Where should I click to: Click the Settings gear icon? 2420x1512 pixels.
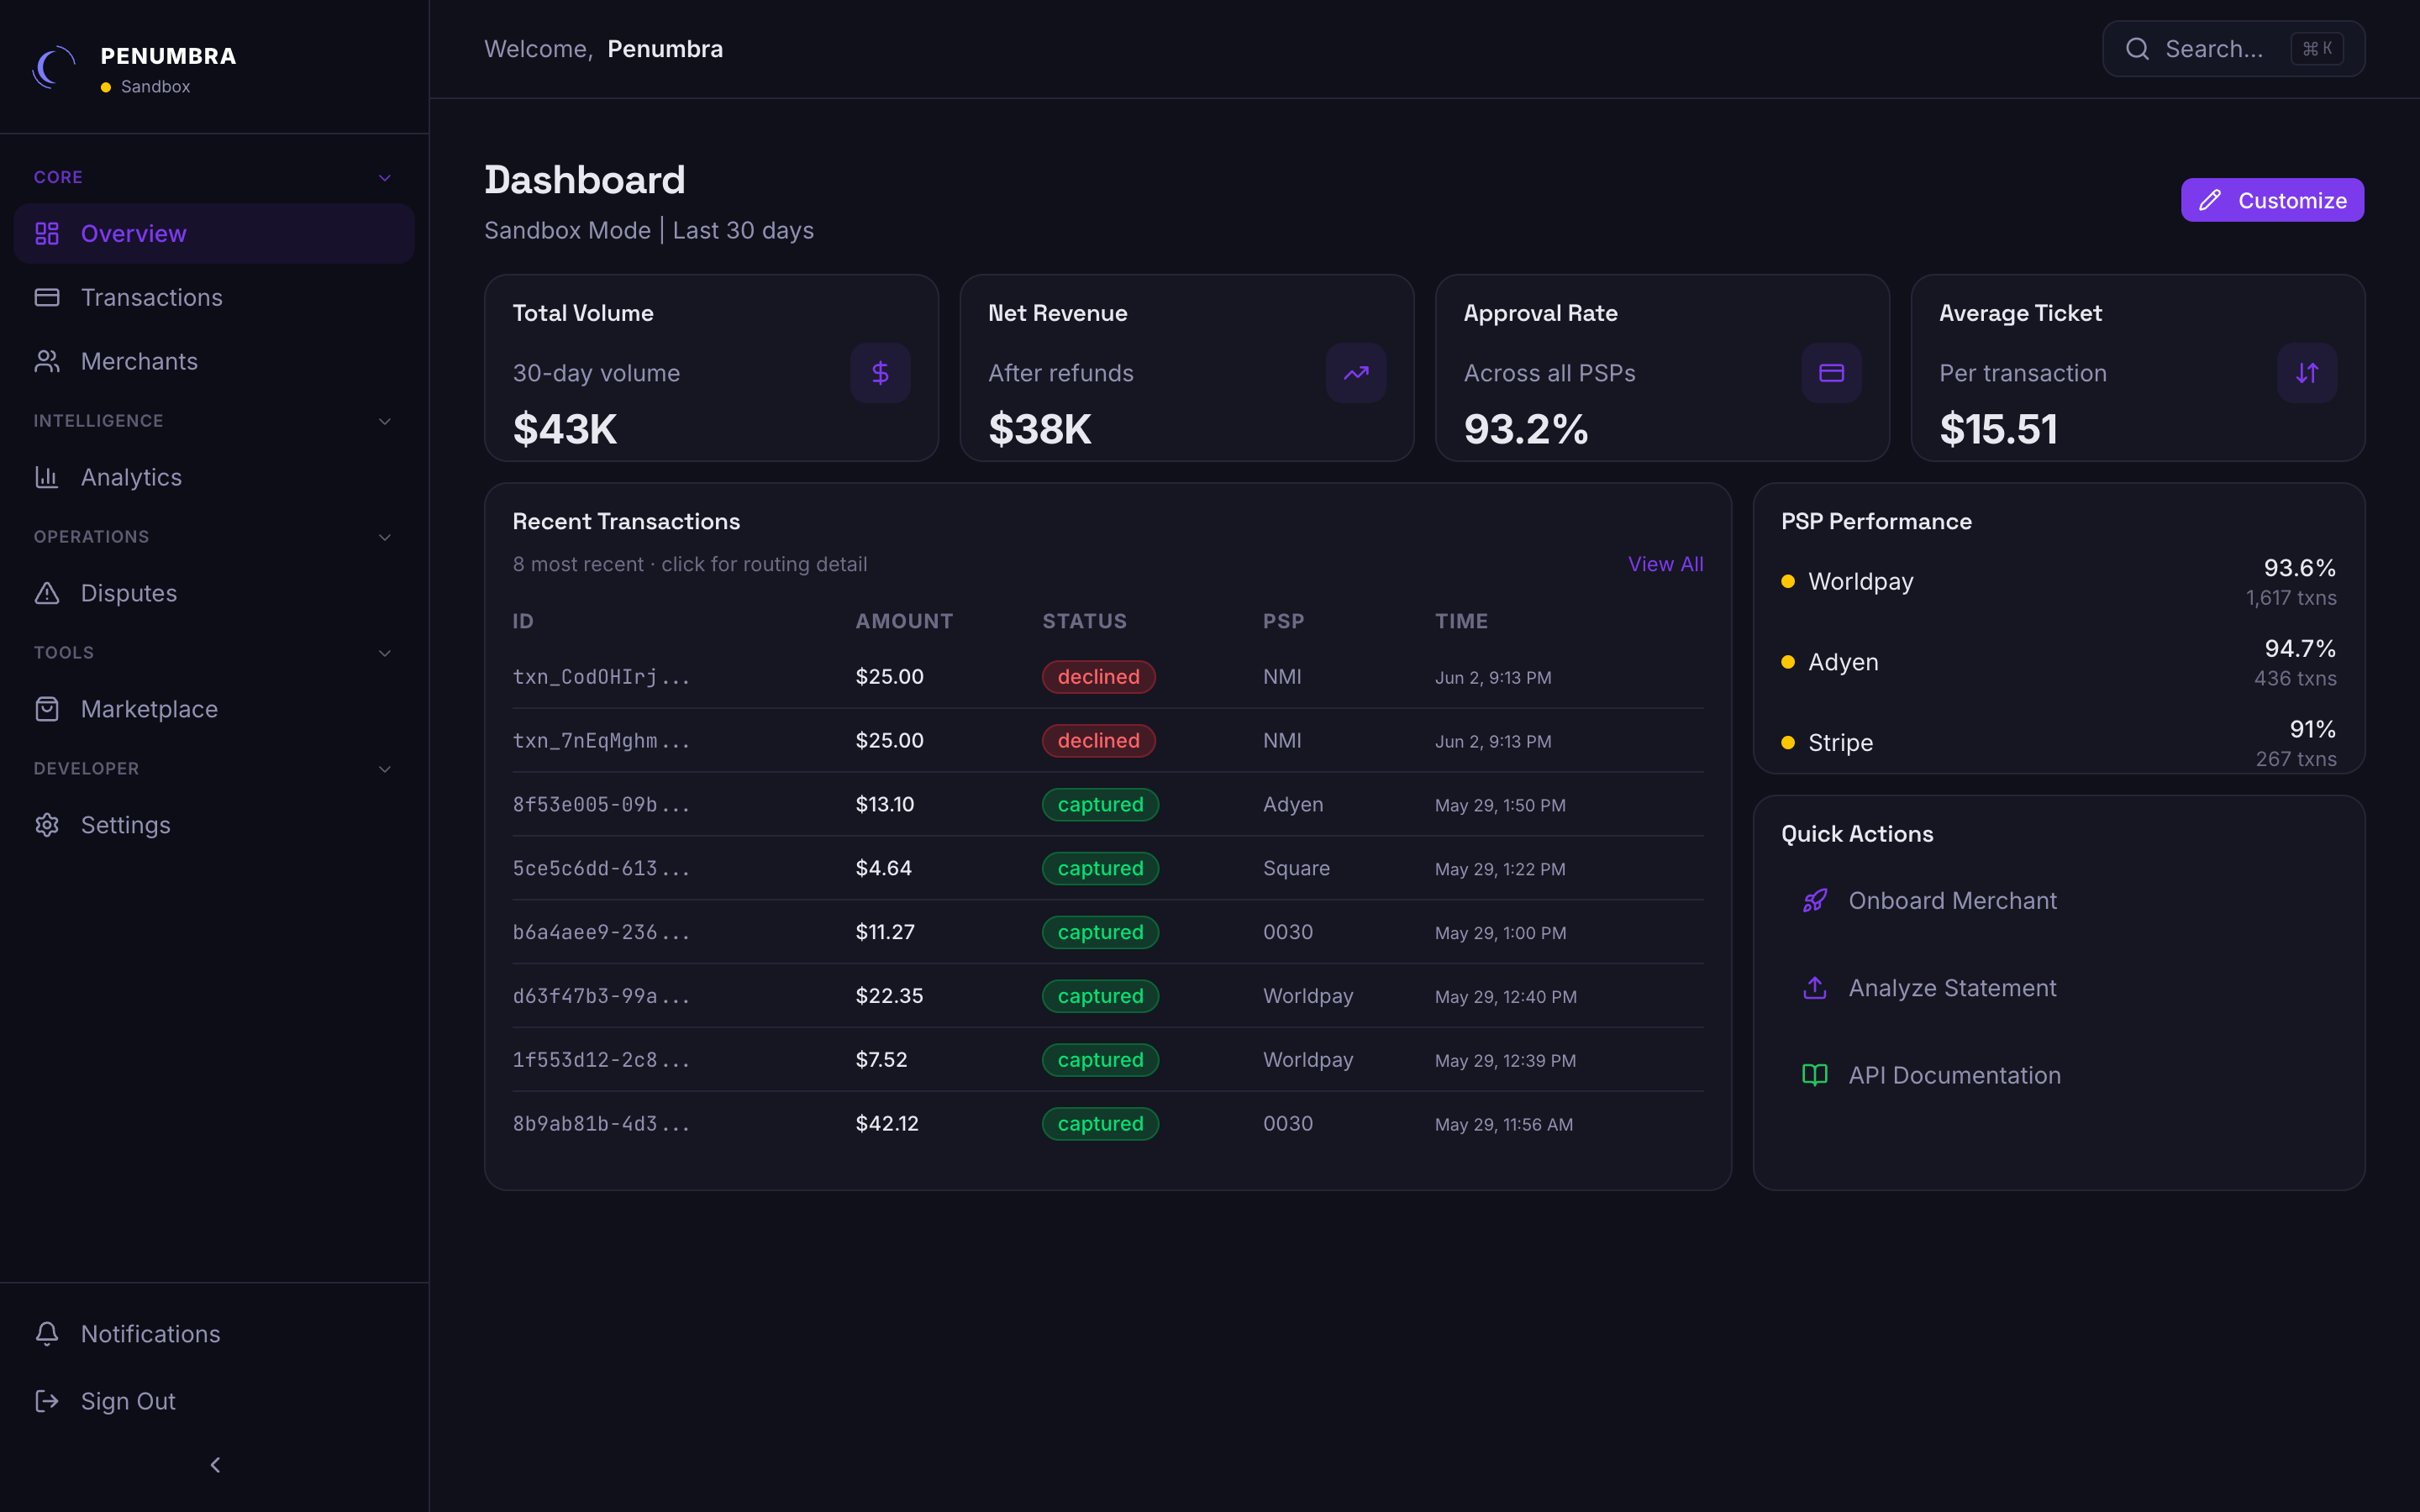pos(47,825)
